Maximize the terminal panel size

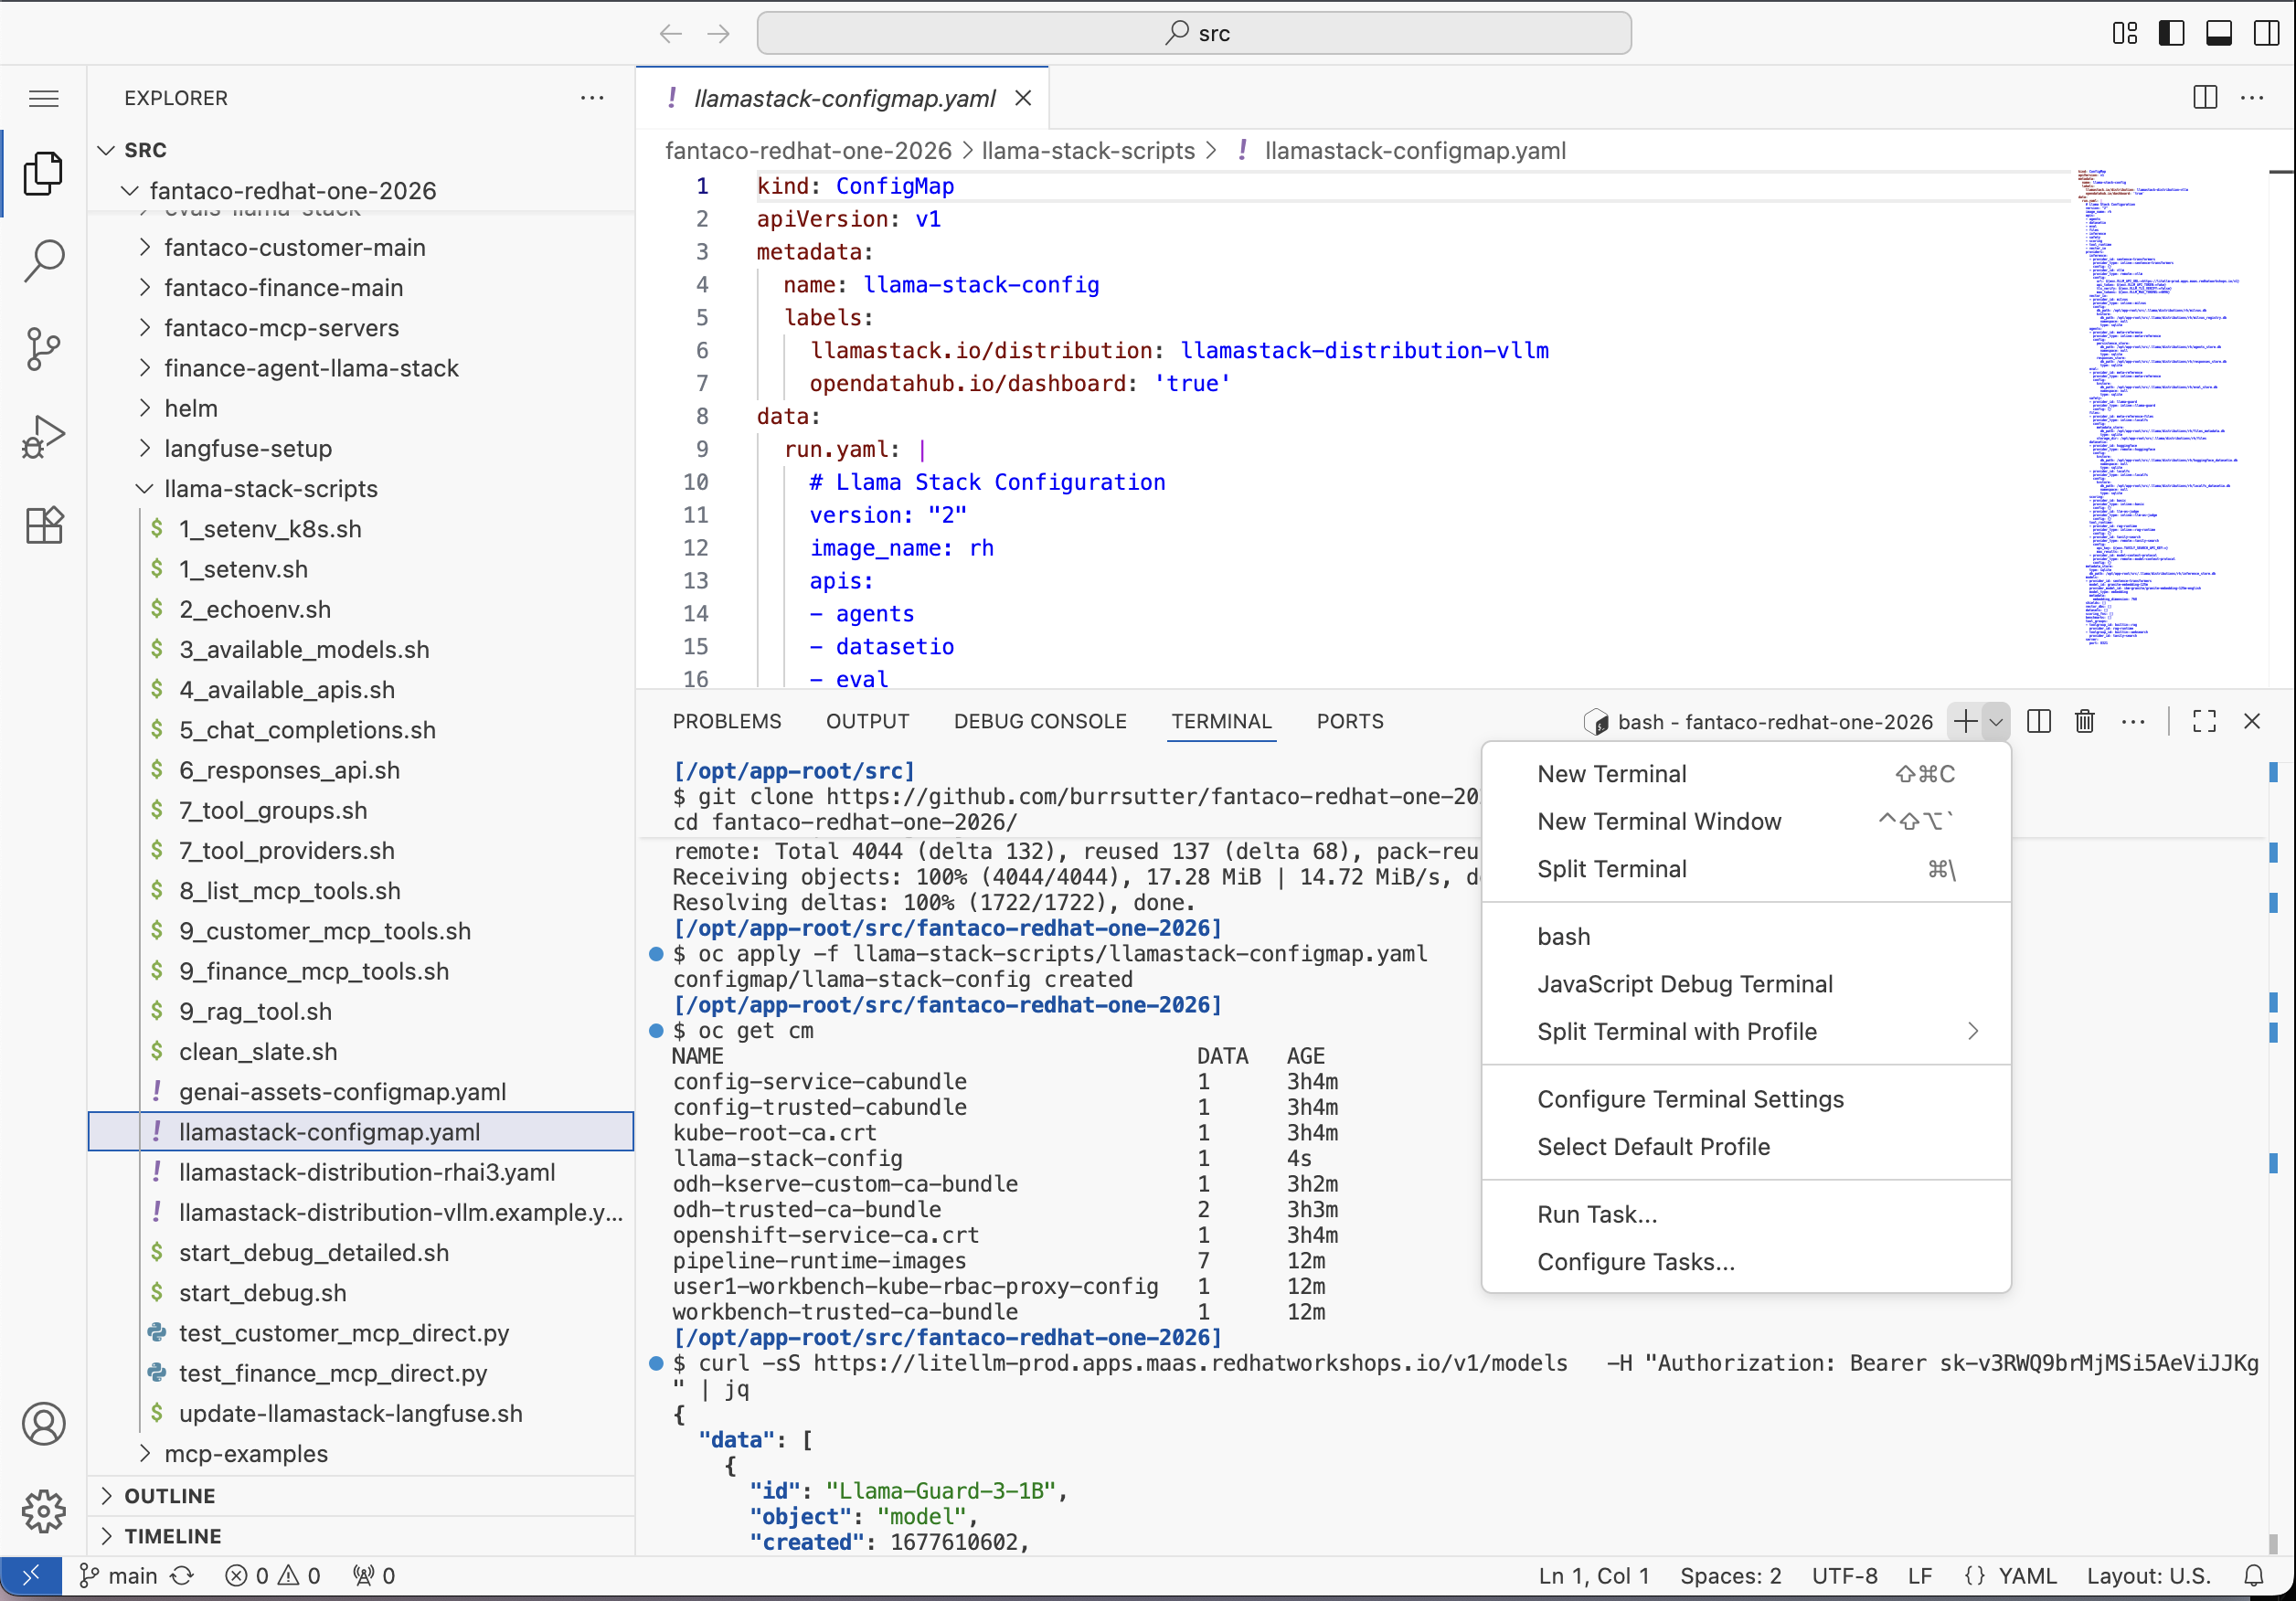coord(2203,721)
